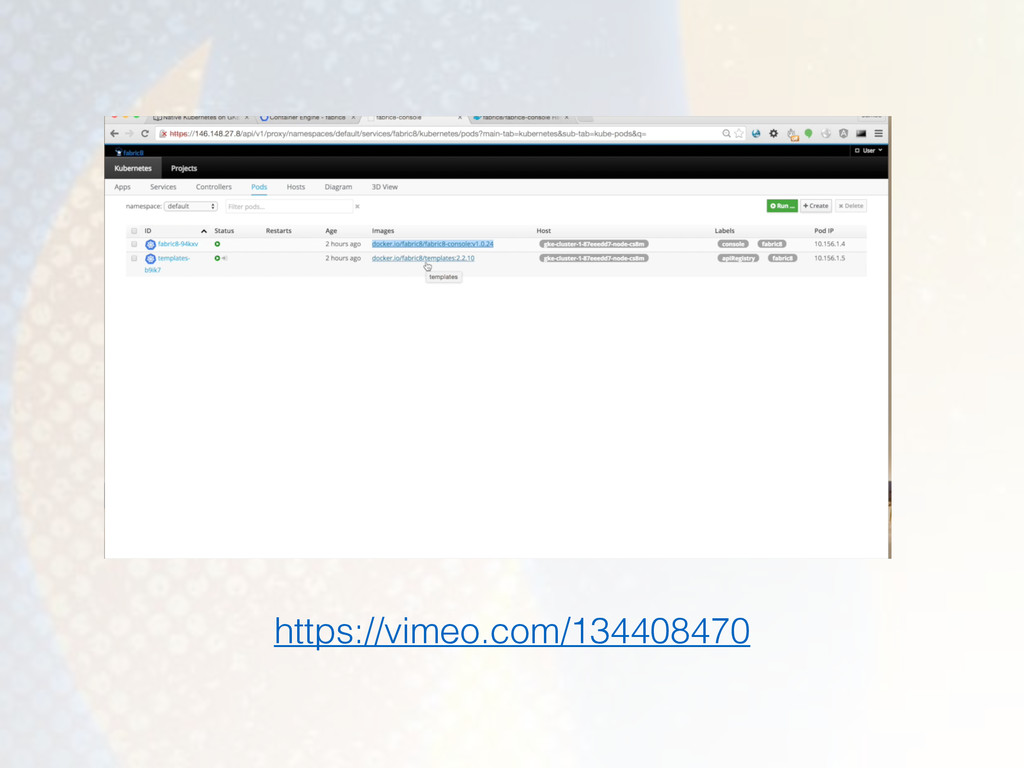This screenshot has width=1024, height=768.
Task: Switch to the Projects main tab
Action: pyautogui.click(x=184, y=168)
